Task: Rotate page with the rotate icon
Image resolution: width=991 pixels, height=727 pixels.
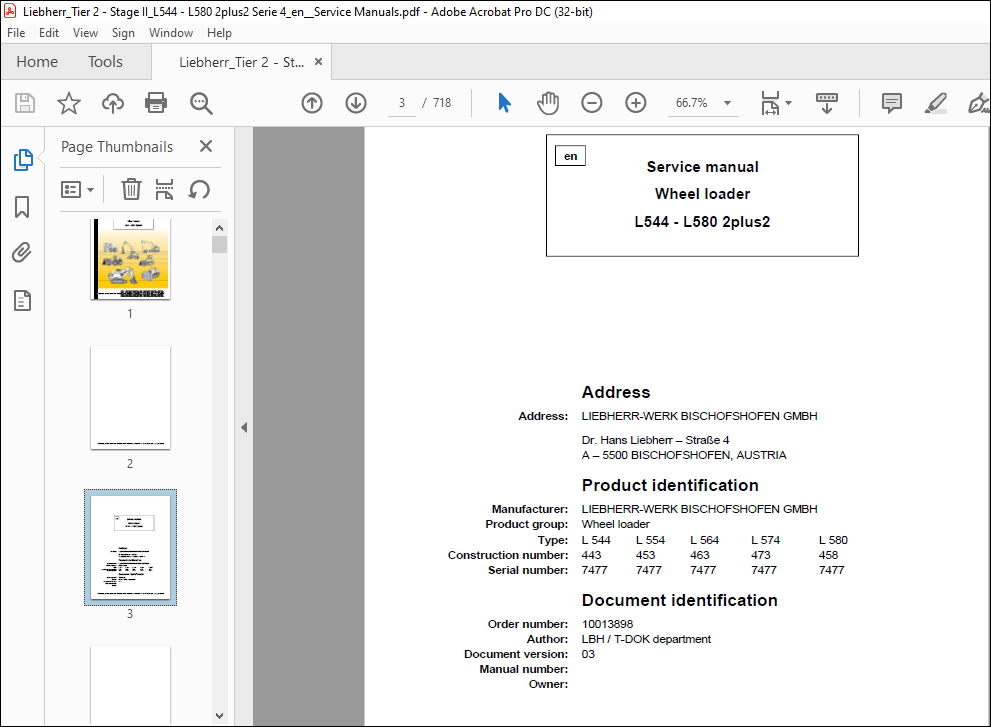Action: click(199, 189)
